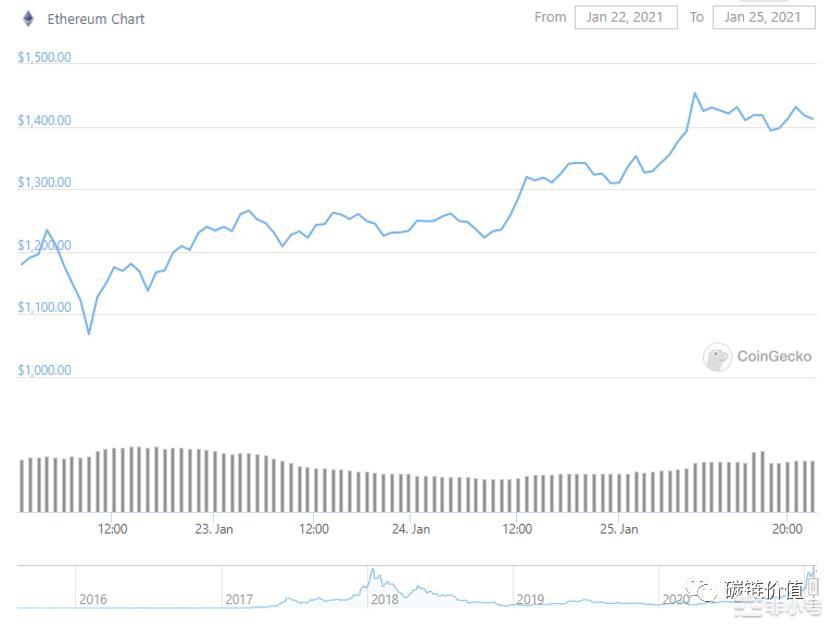Select the $1,000.00 price axis label

click(x=44, y=370)
